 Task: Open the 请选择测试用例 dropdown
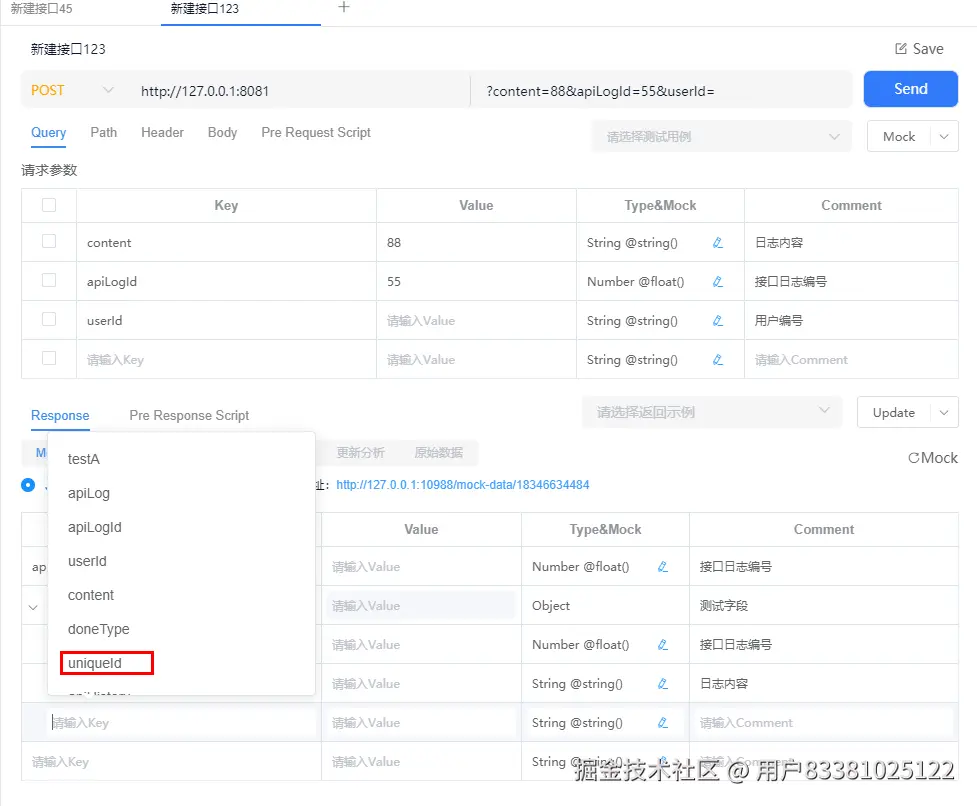720,136
